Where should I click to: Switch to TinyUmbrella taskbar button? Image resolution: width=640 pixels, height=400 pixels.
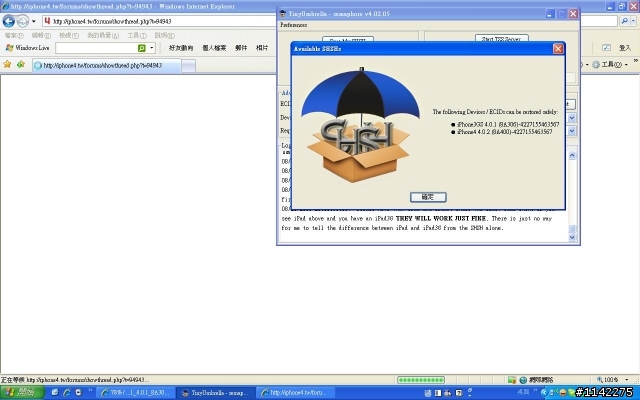click(x=216, y=393)
